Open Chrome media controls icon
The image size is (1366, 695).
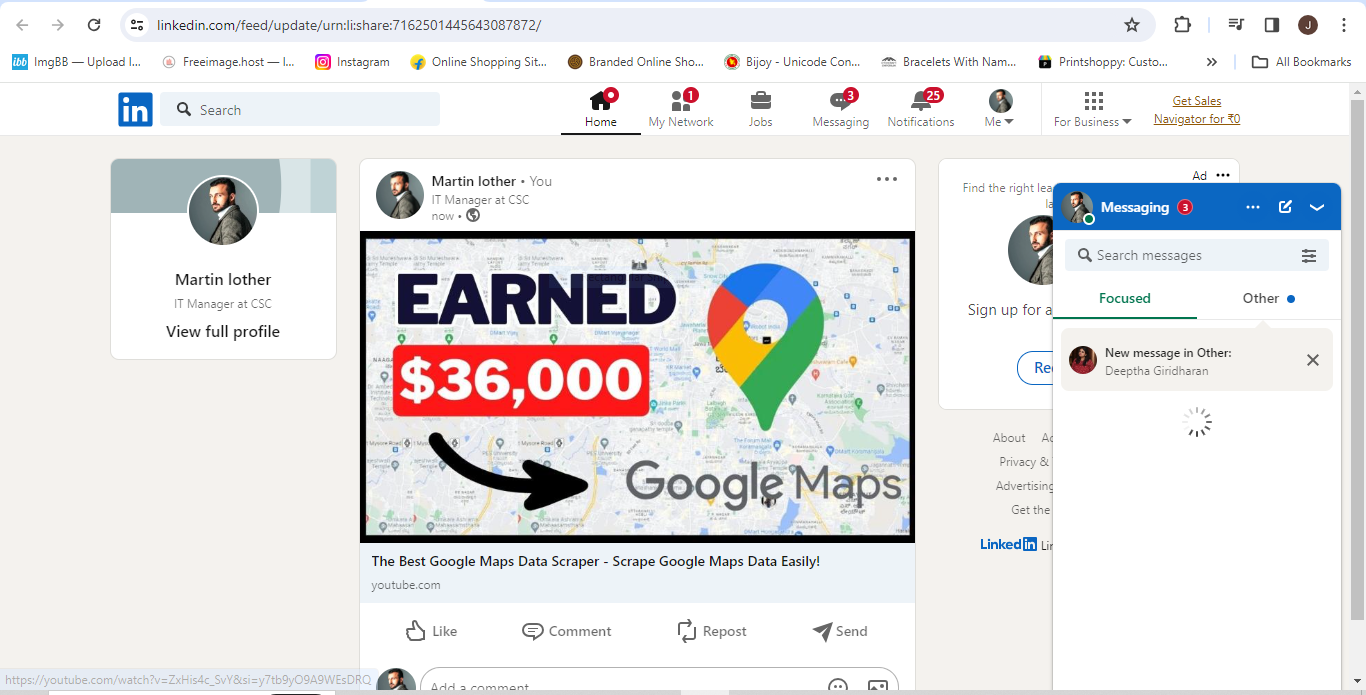1236,25
